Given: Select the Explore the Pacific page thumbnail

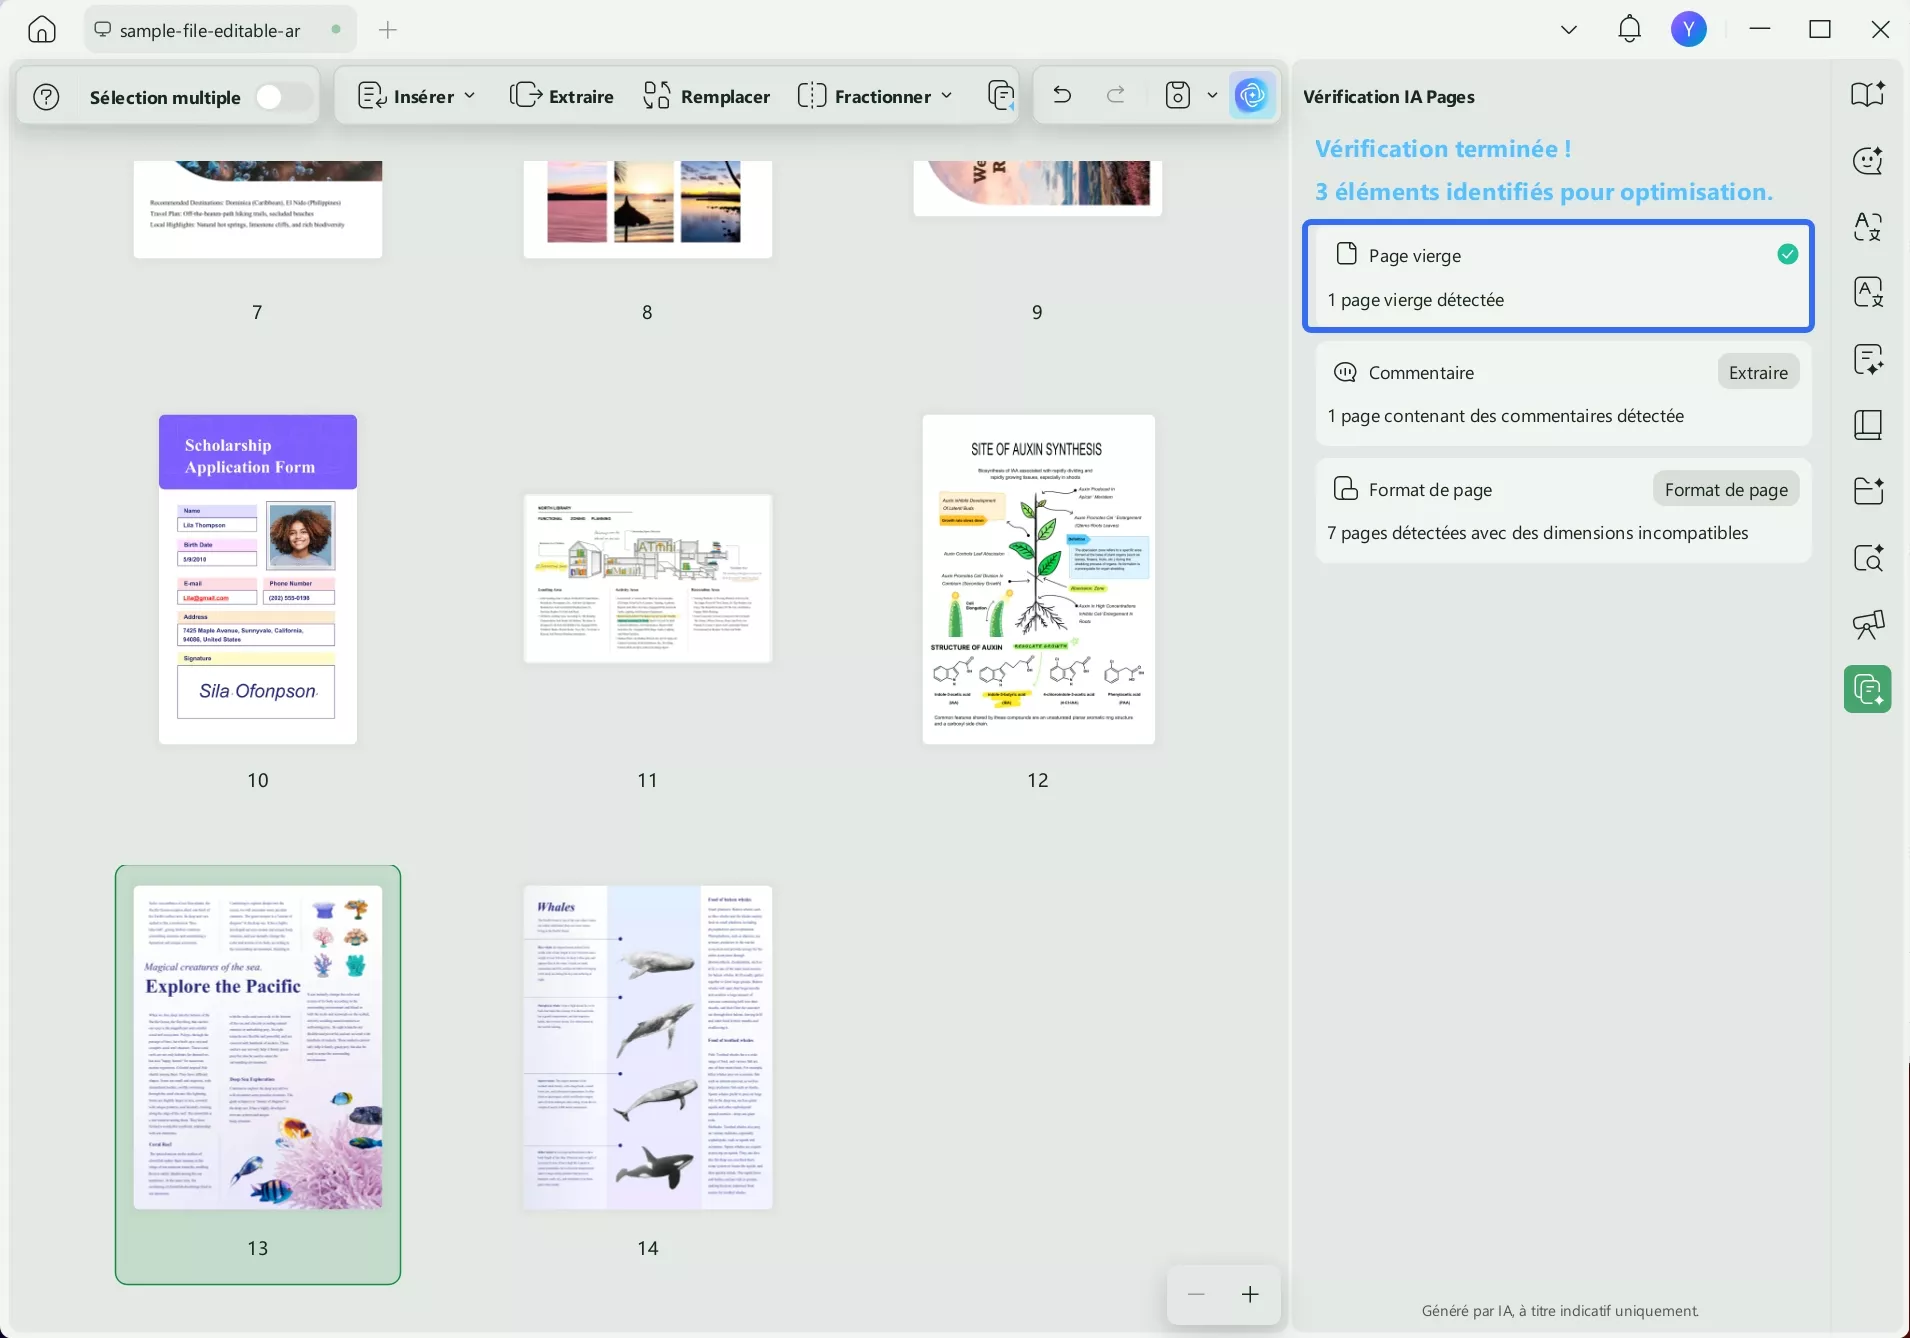Looking at the screenshot, I should tap(258, 1047).
